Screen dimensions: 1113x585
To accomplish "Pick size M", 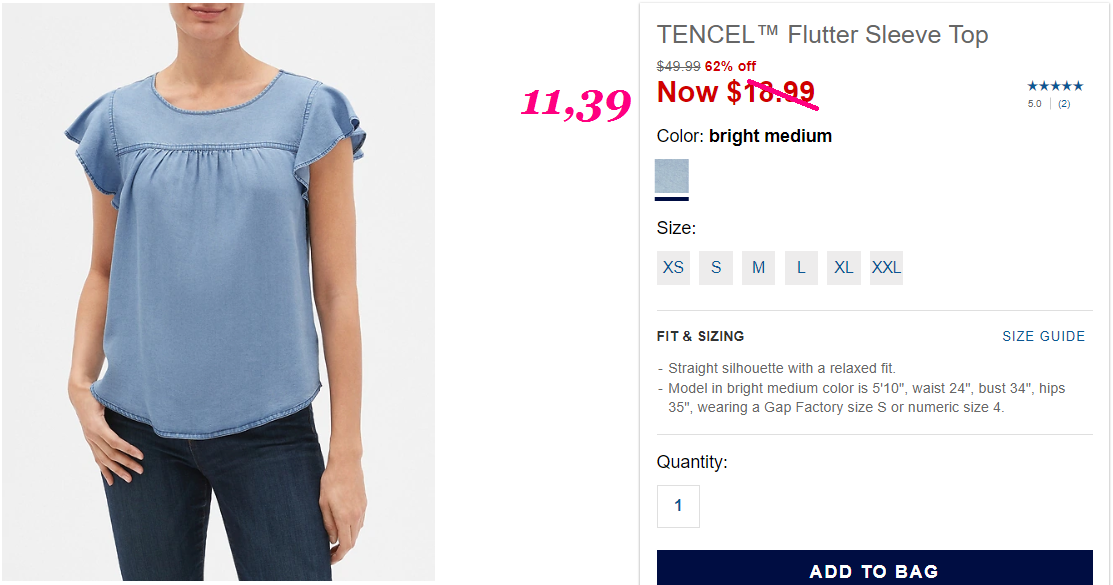I will click(x=758, y=268).
